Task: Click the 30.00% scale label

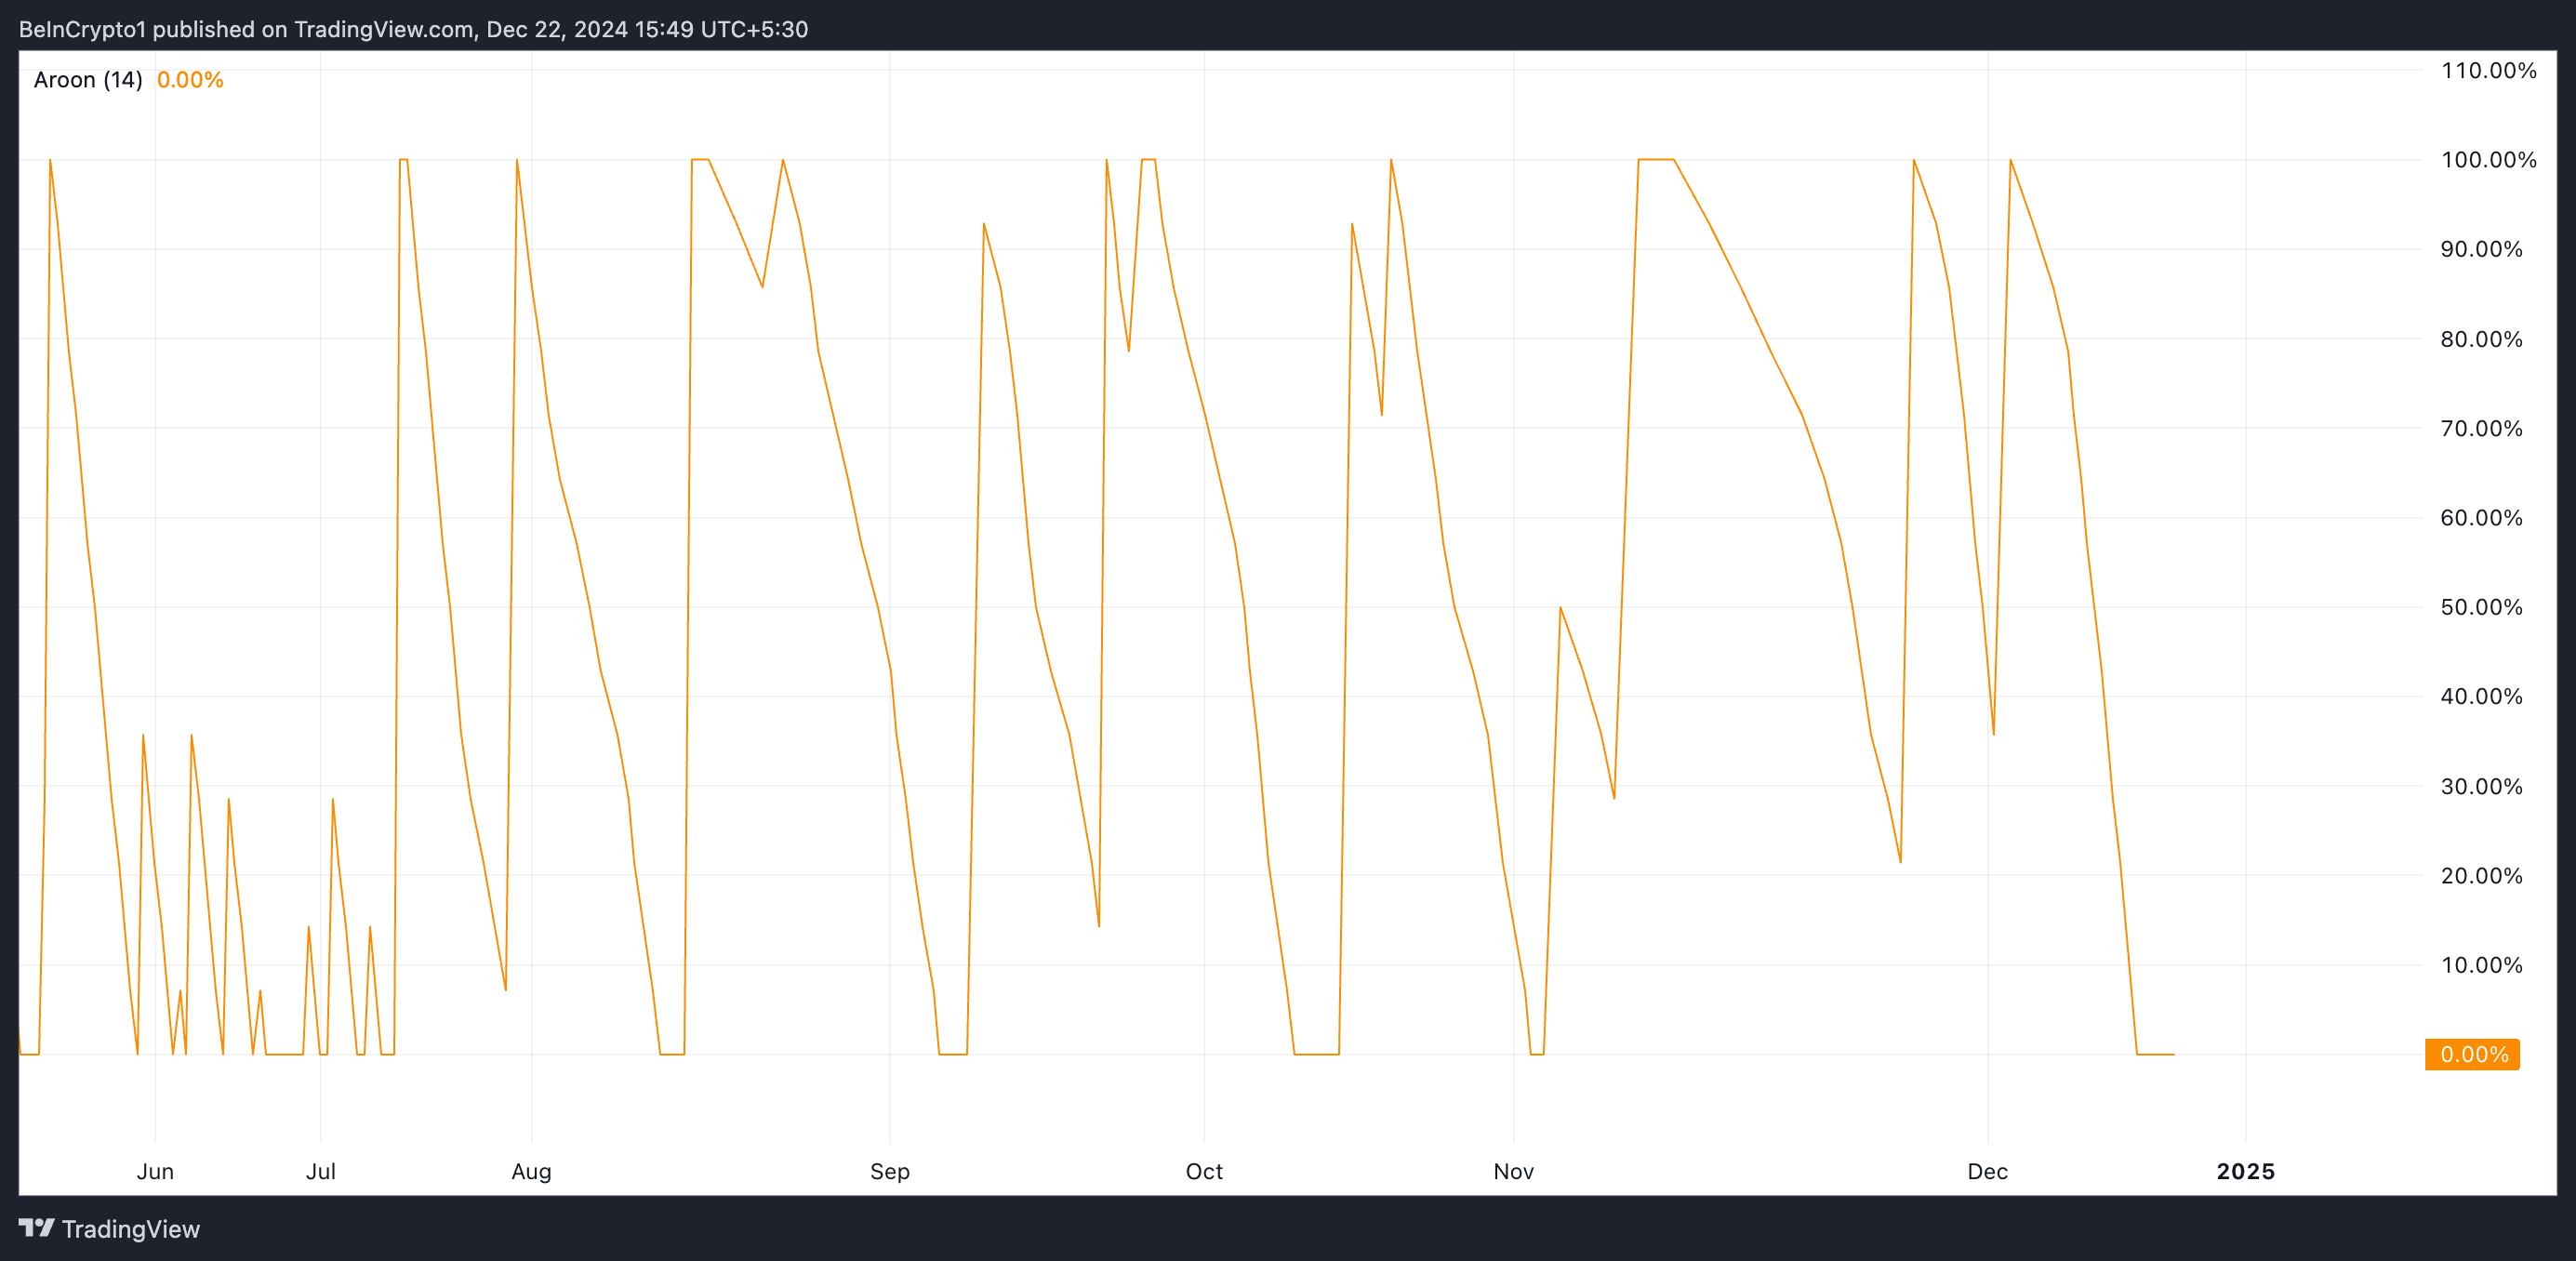Action: click(2481, 786)
